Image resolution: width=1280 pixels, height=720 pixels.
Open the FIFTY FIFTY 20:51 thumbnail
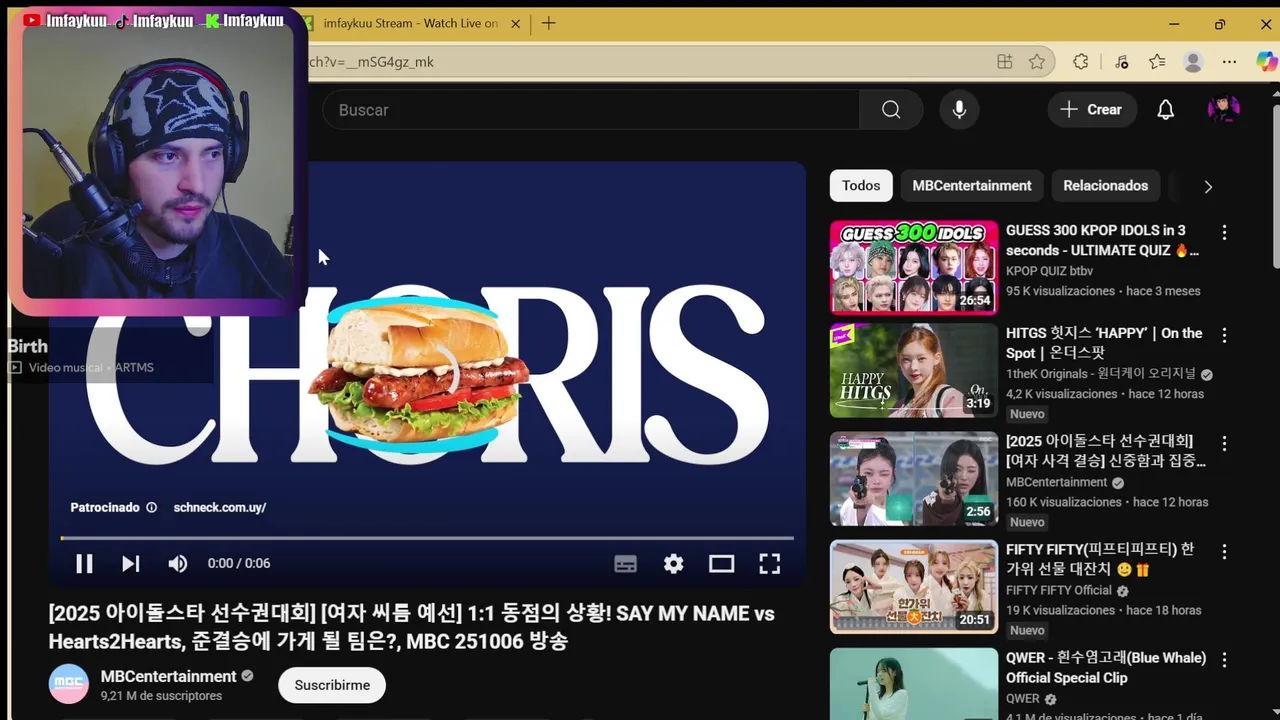click(914, 587)
